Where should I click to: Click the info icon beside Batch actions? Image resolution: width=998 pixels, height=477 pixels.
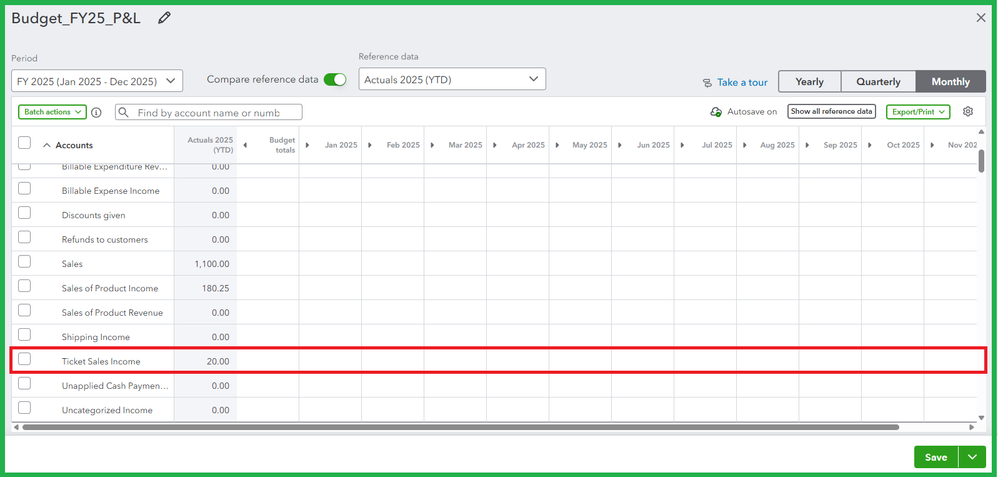[x=96, y=113]
